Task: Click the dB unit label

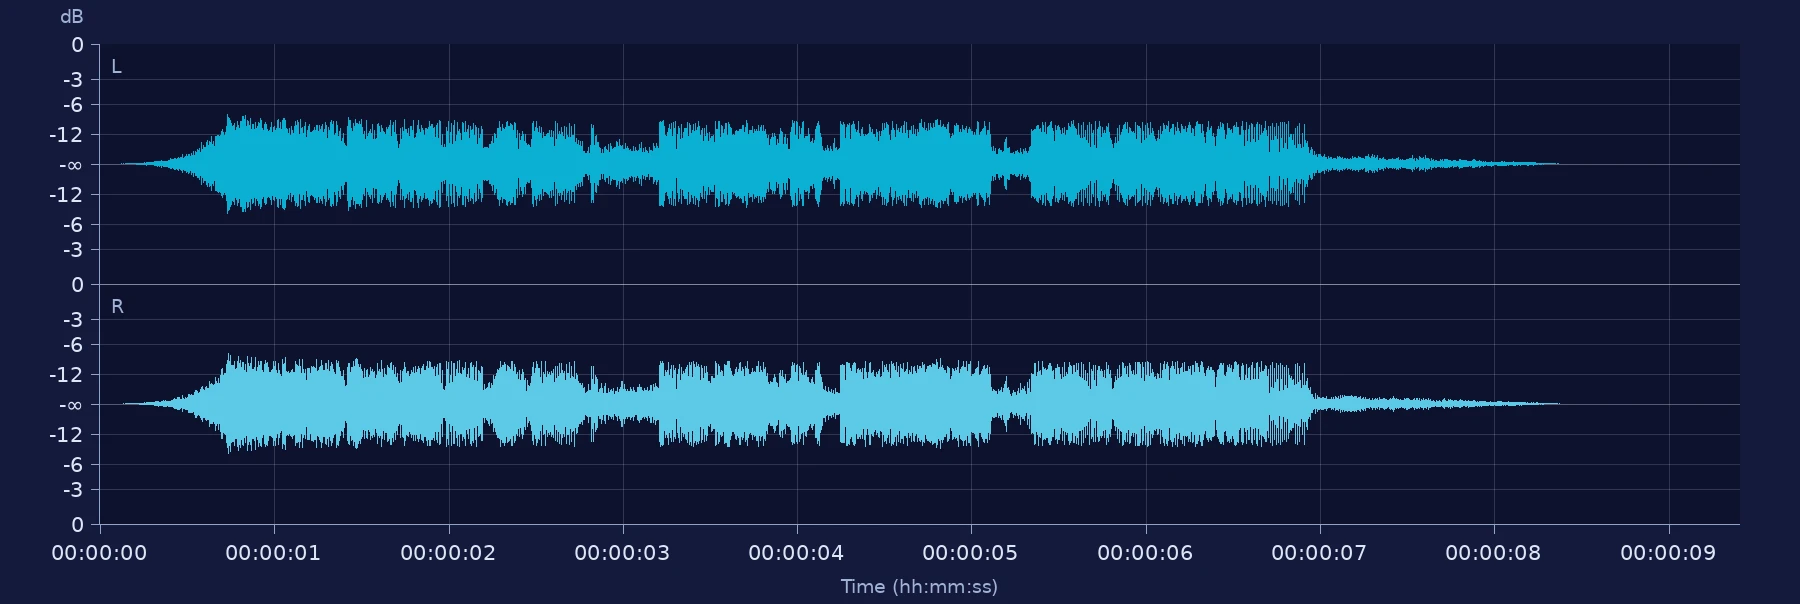Action: coord(72,17)
